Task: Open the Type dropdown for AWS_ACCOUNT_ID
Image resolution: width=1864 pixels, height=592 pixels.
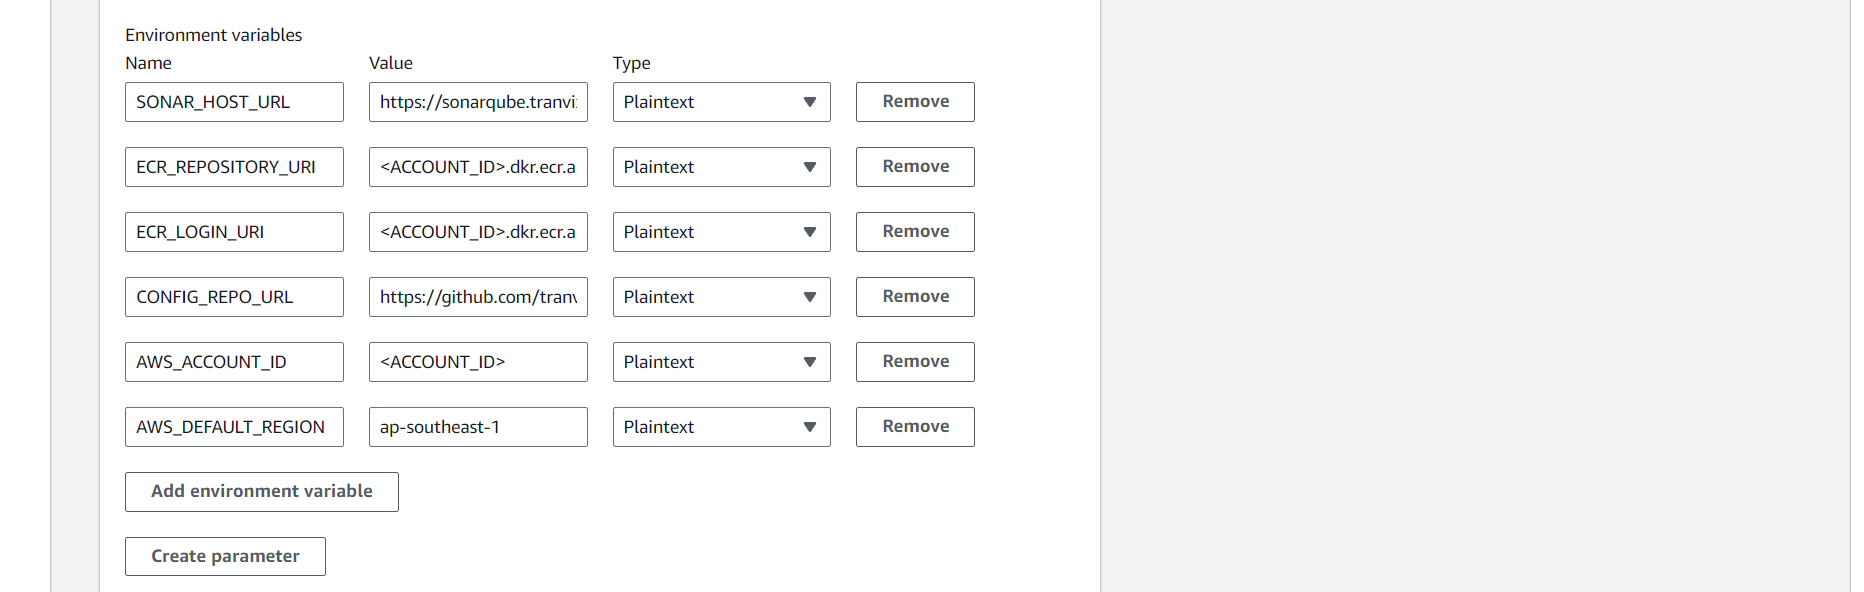Action: point(720,361)
